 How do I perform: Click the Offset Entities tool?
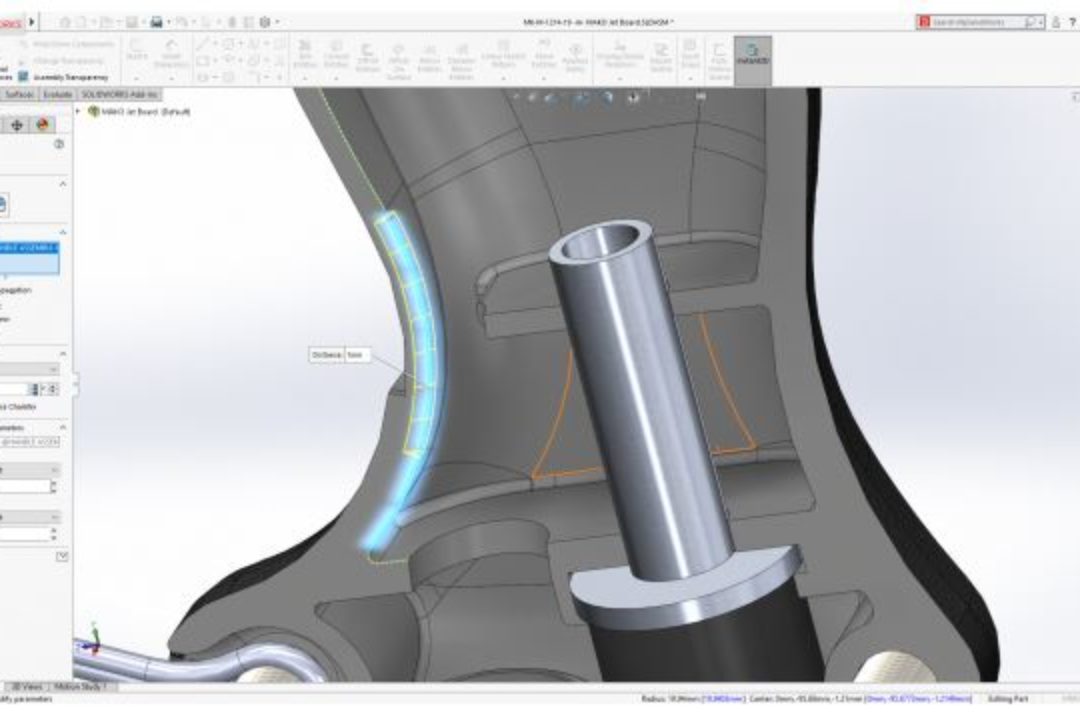367,59
